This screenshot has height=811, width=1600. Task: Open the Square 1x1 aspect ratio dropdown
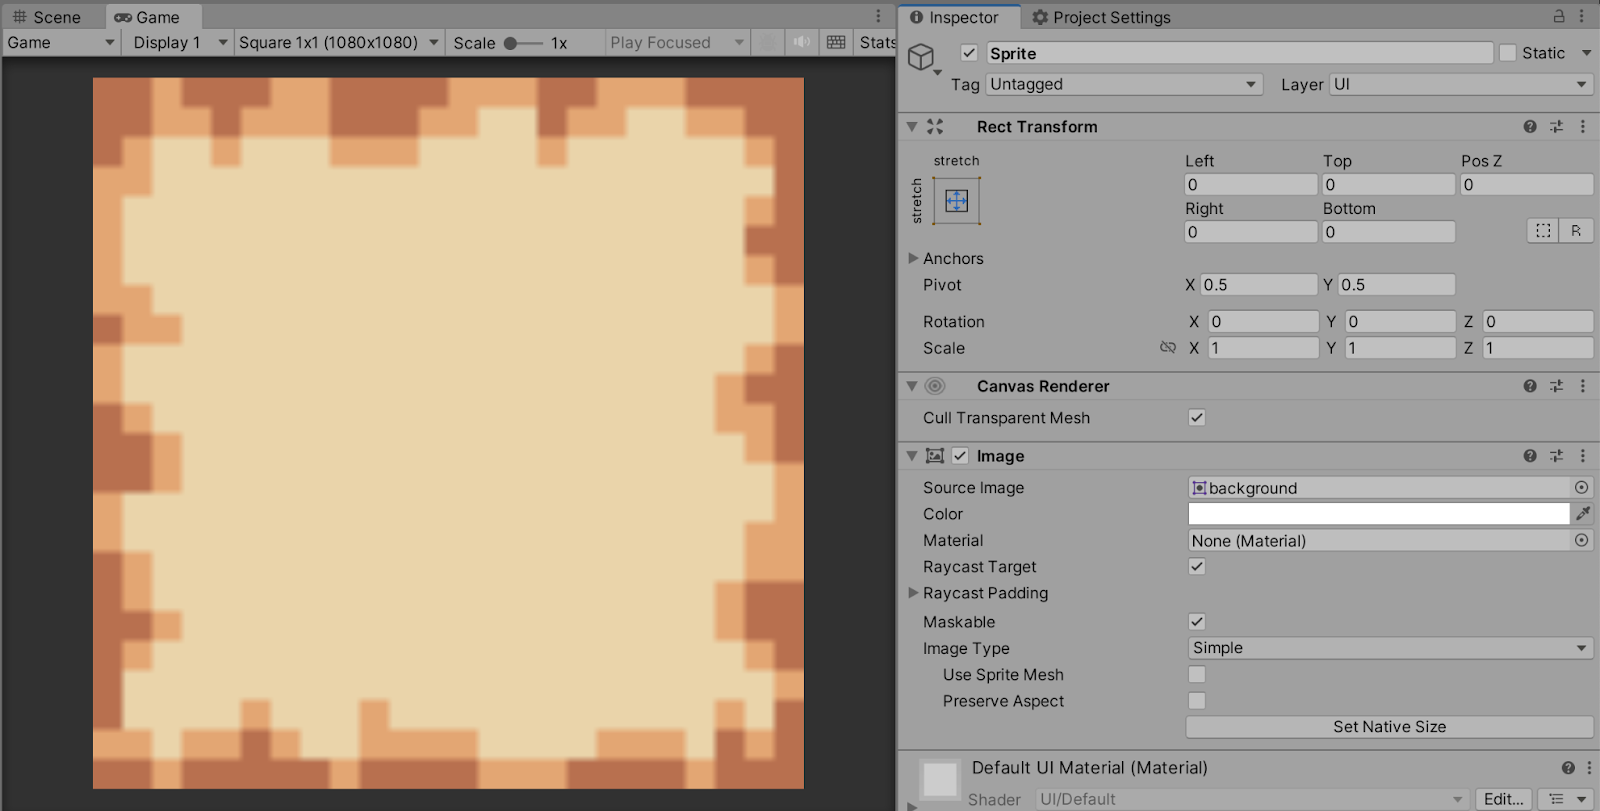click(339, 42)
